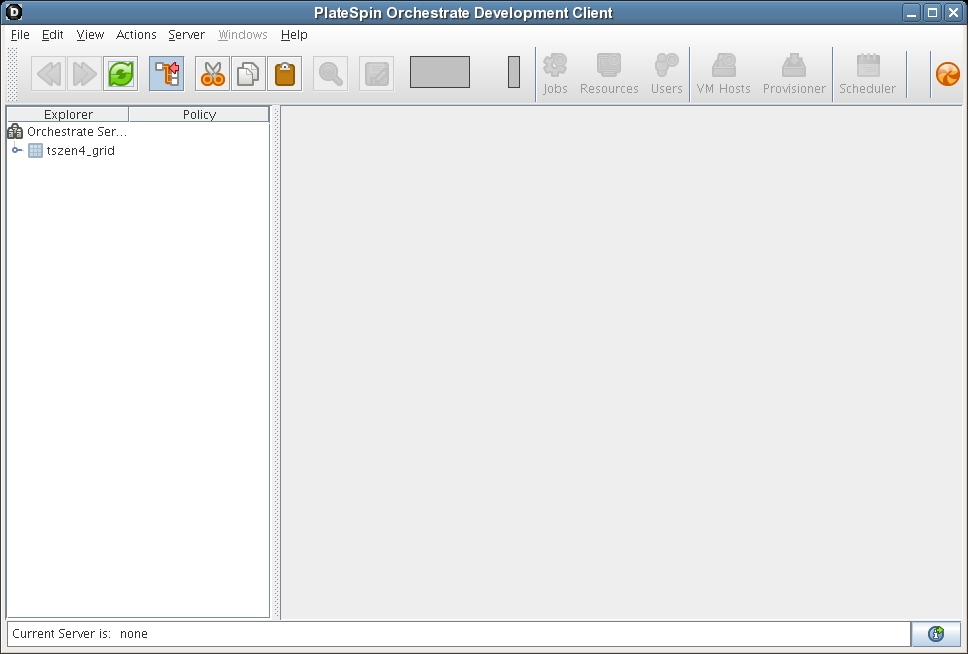Maximize the Development Client window
This screenshot has height=654, width=968.
(x=932, y=12)
